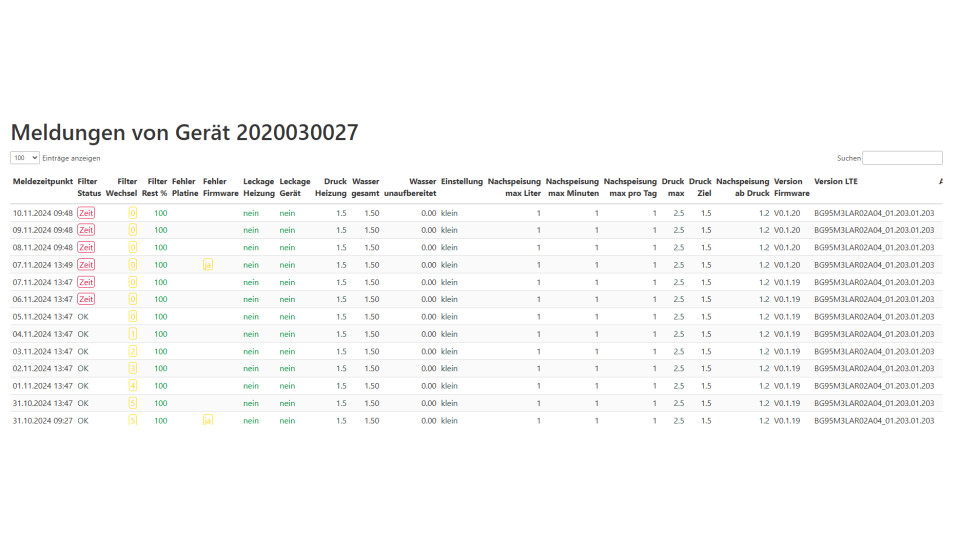The height and width of the screenshot is (540, 960).
Task: Sort by Filter Status column header
Action: pyautogui.click(x=89, y=187)
